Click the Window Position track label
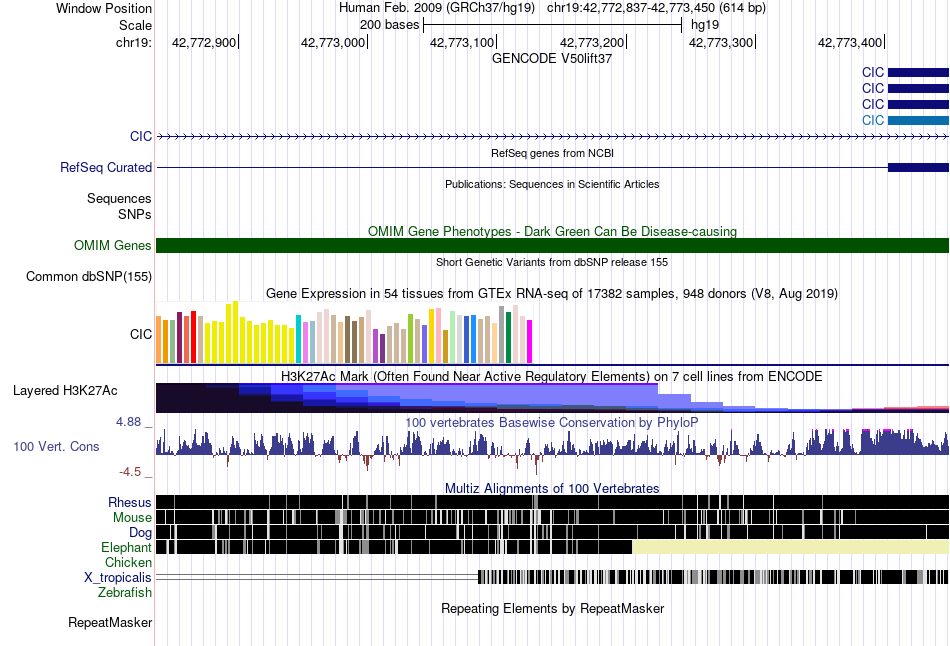The image size is (950, 646). point(104,8)
